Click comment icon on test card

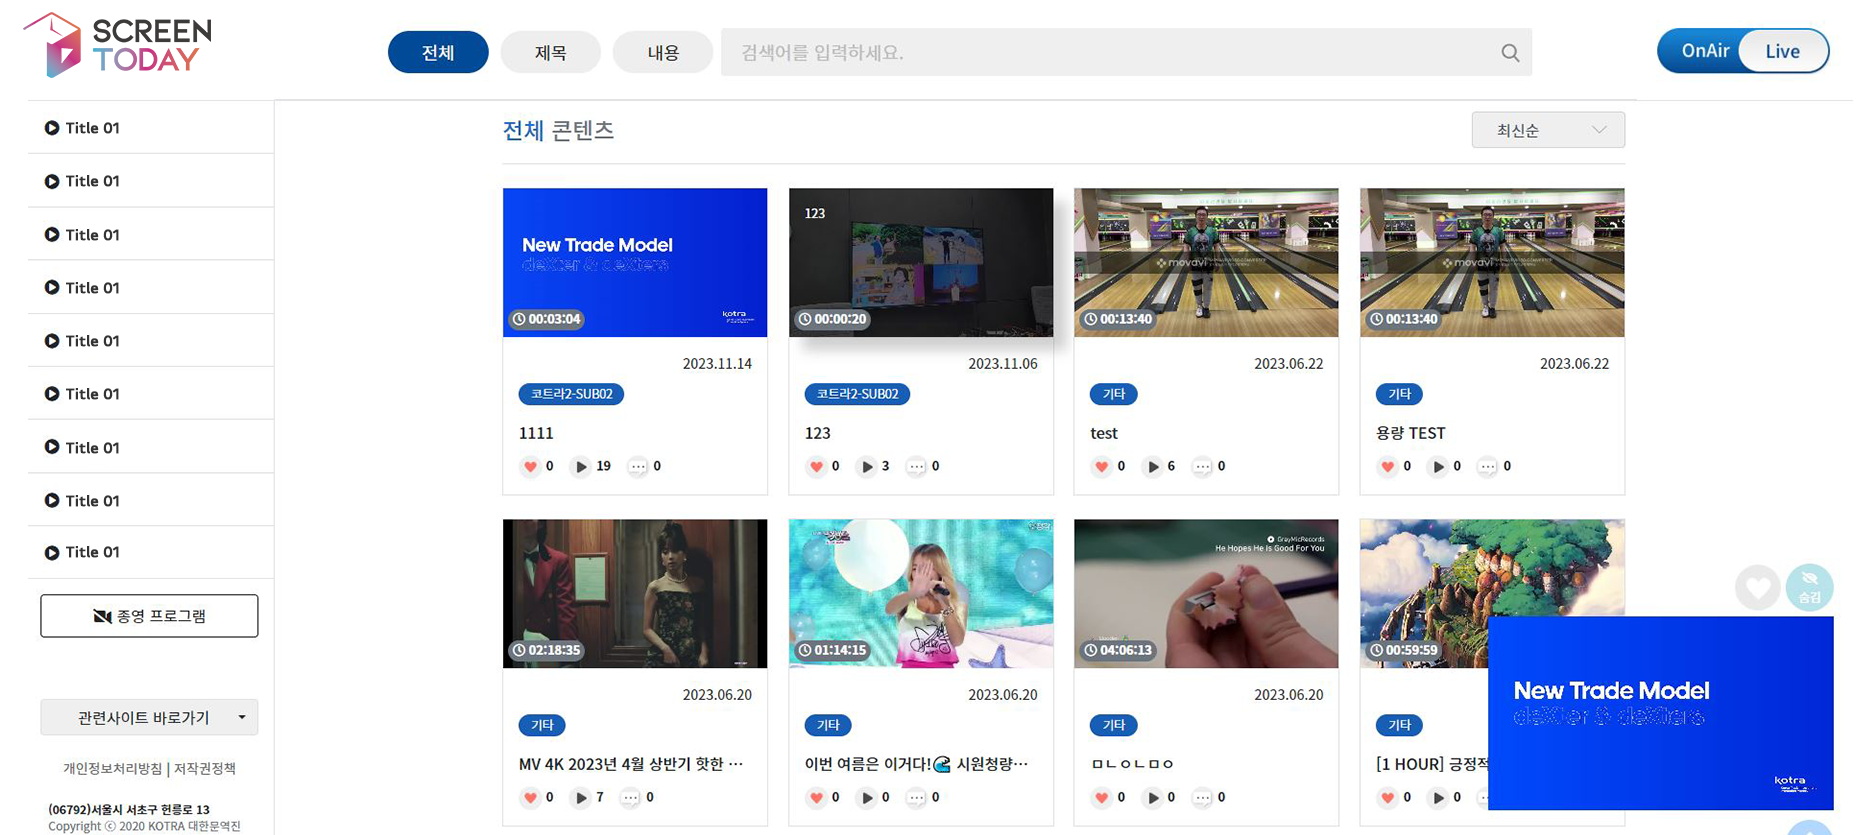pyautogui.click(x=1203, y=467)
